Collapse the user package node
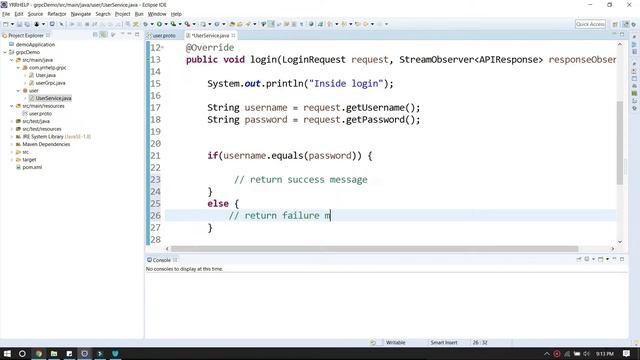 (x=18, y=91)
